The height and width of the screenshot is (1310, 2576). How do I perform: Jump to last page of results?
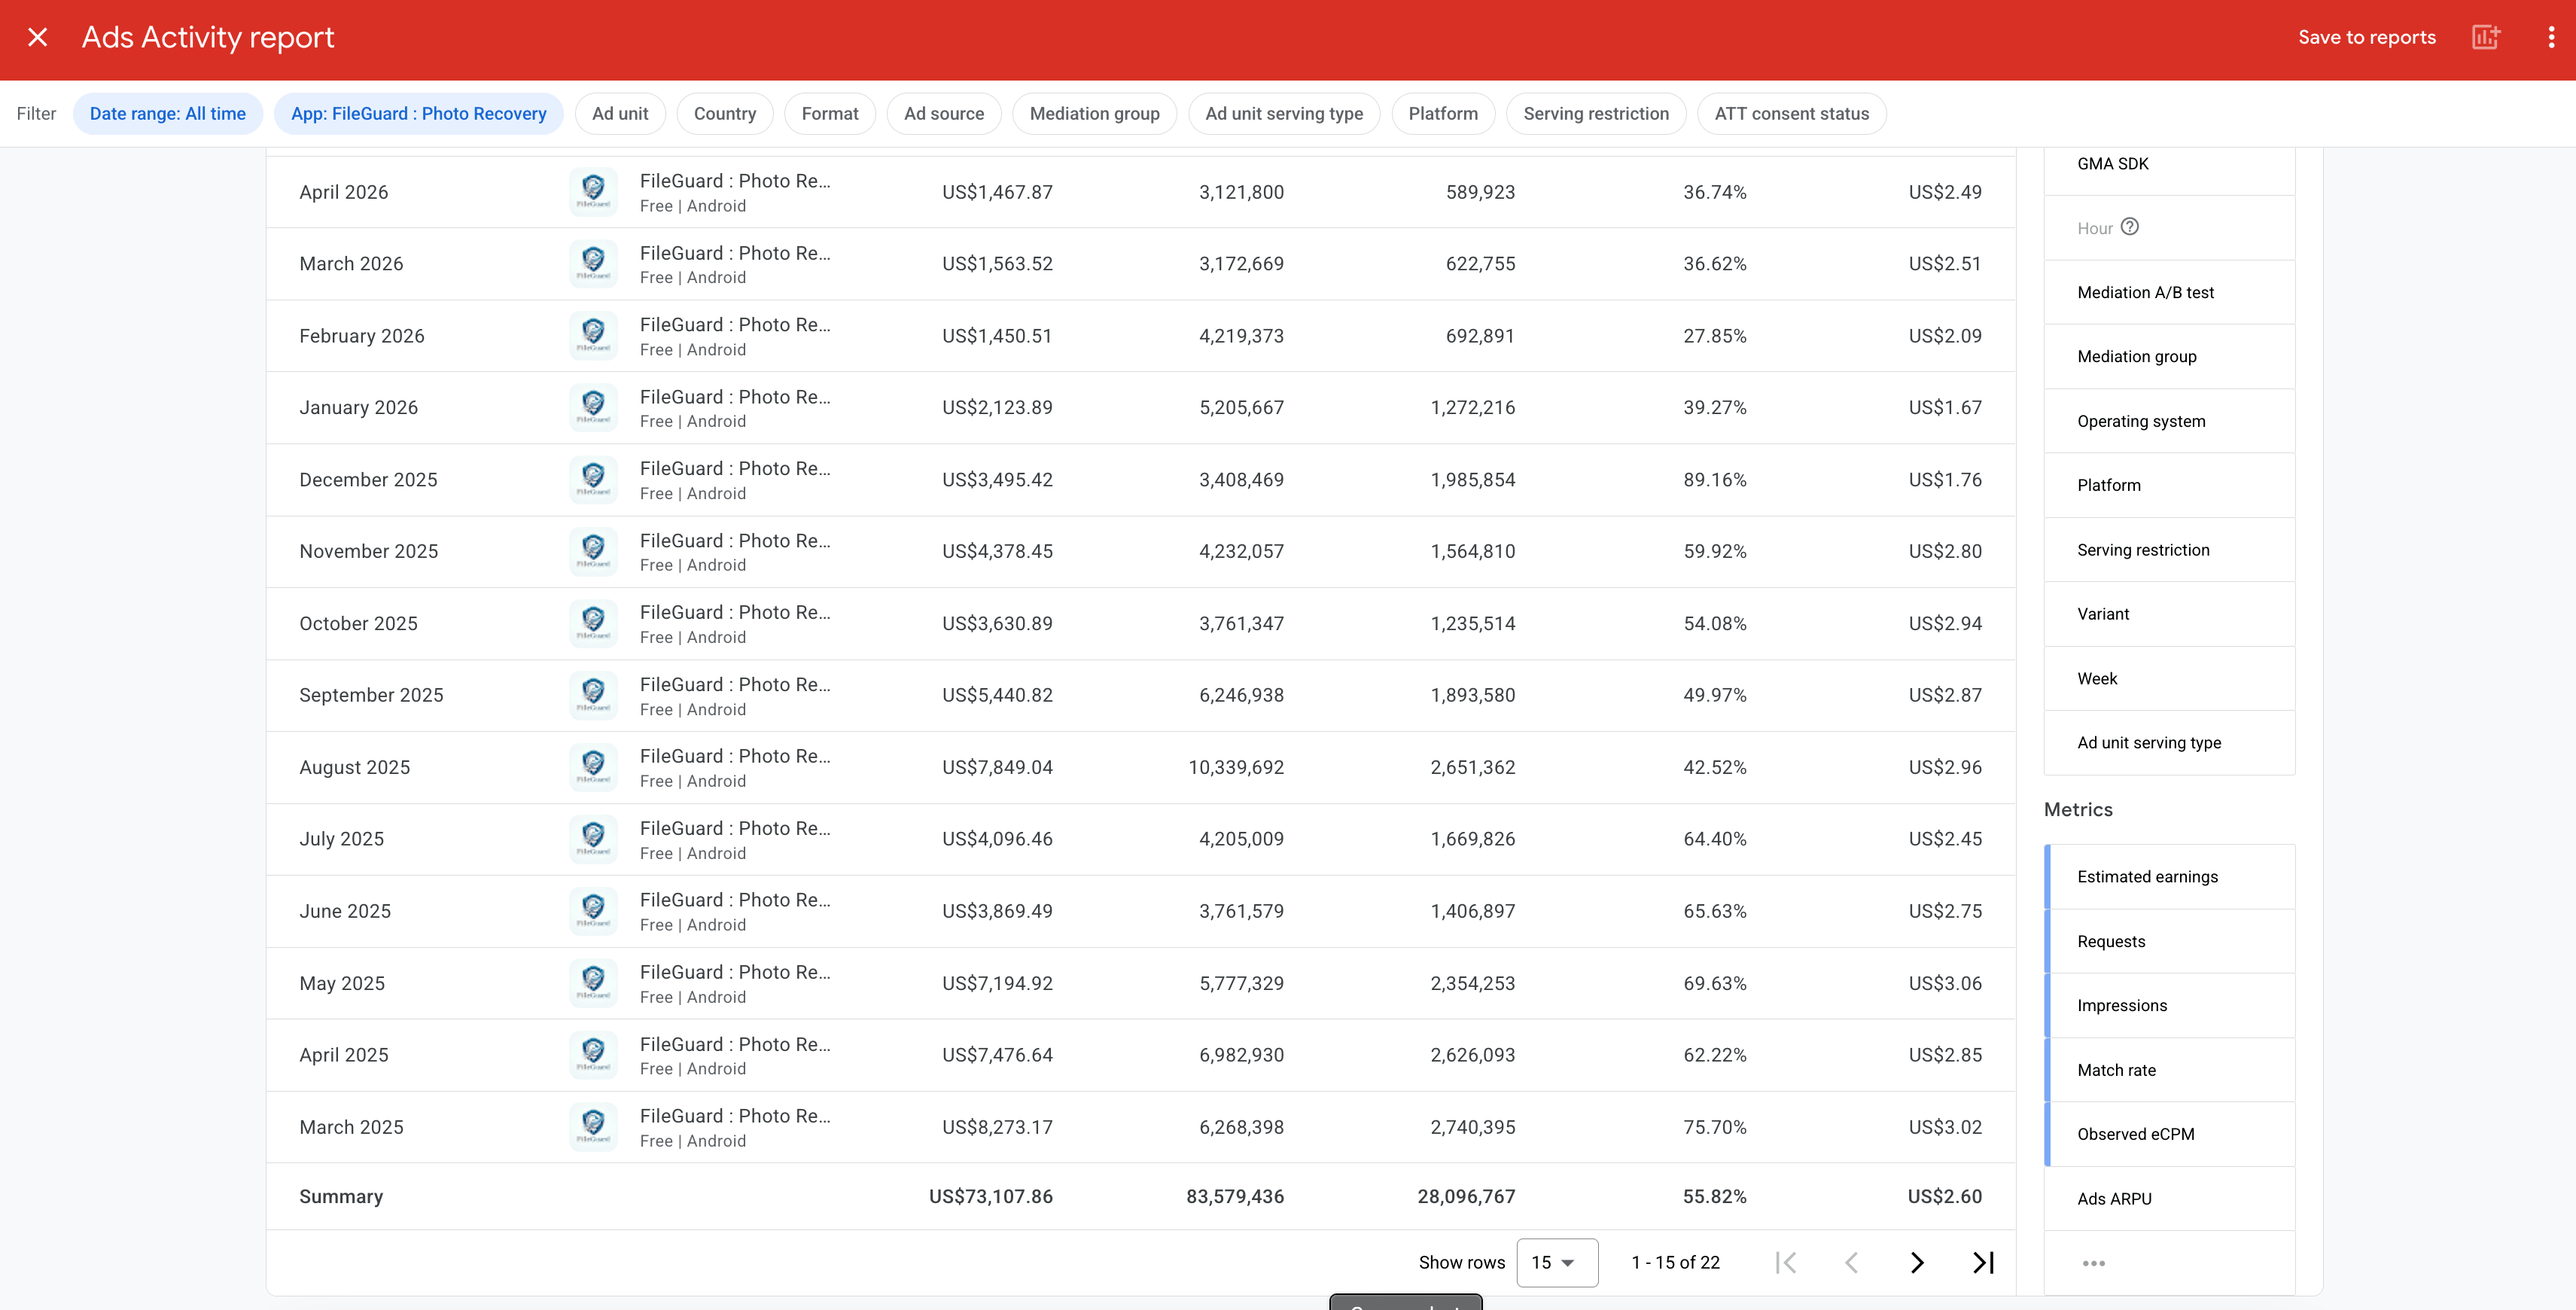point(1983,1262)
